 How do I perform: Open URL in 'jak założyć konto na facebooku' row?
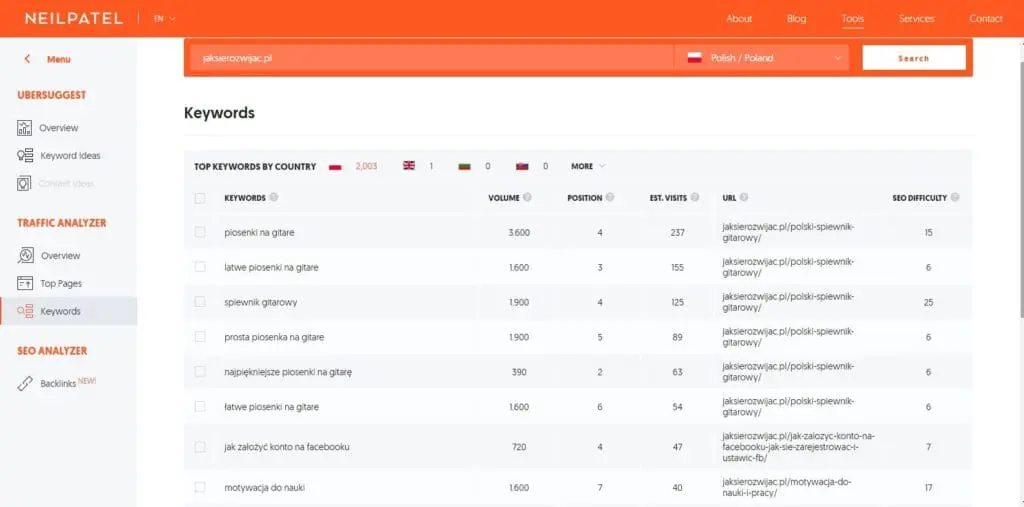tap(798, 447)
